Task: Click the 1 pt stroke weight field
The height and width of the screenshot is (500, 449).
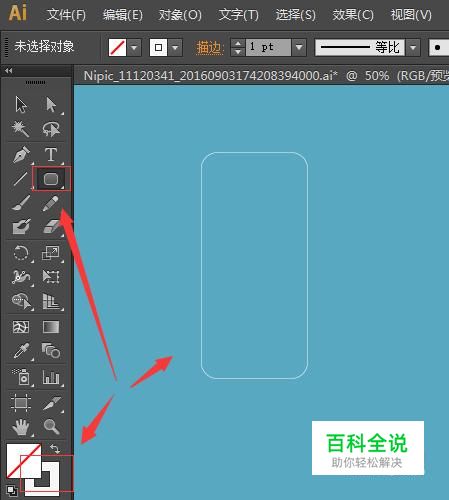Action: pyautogui.click(x=268, y=48)
